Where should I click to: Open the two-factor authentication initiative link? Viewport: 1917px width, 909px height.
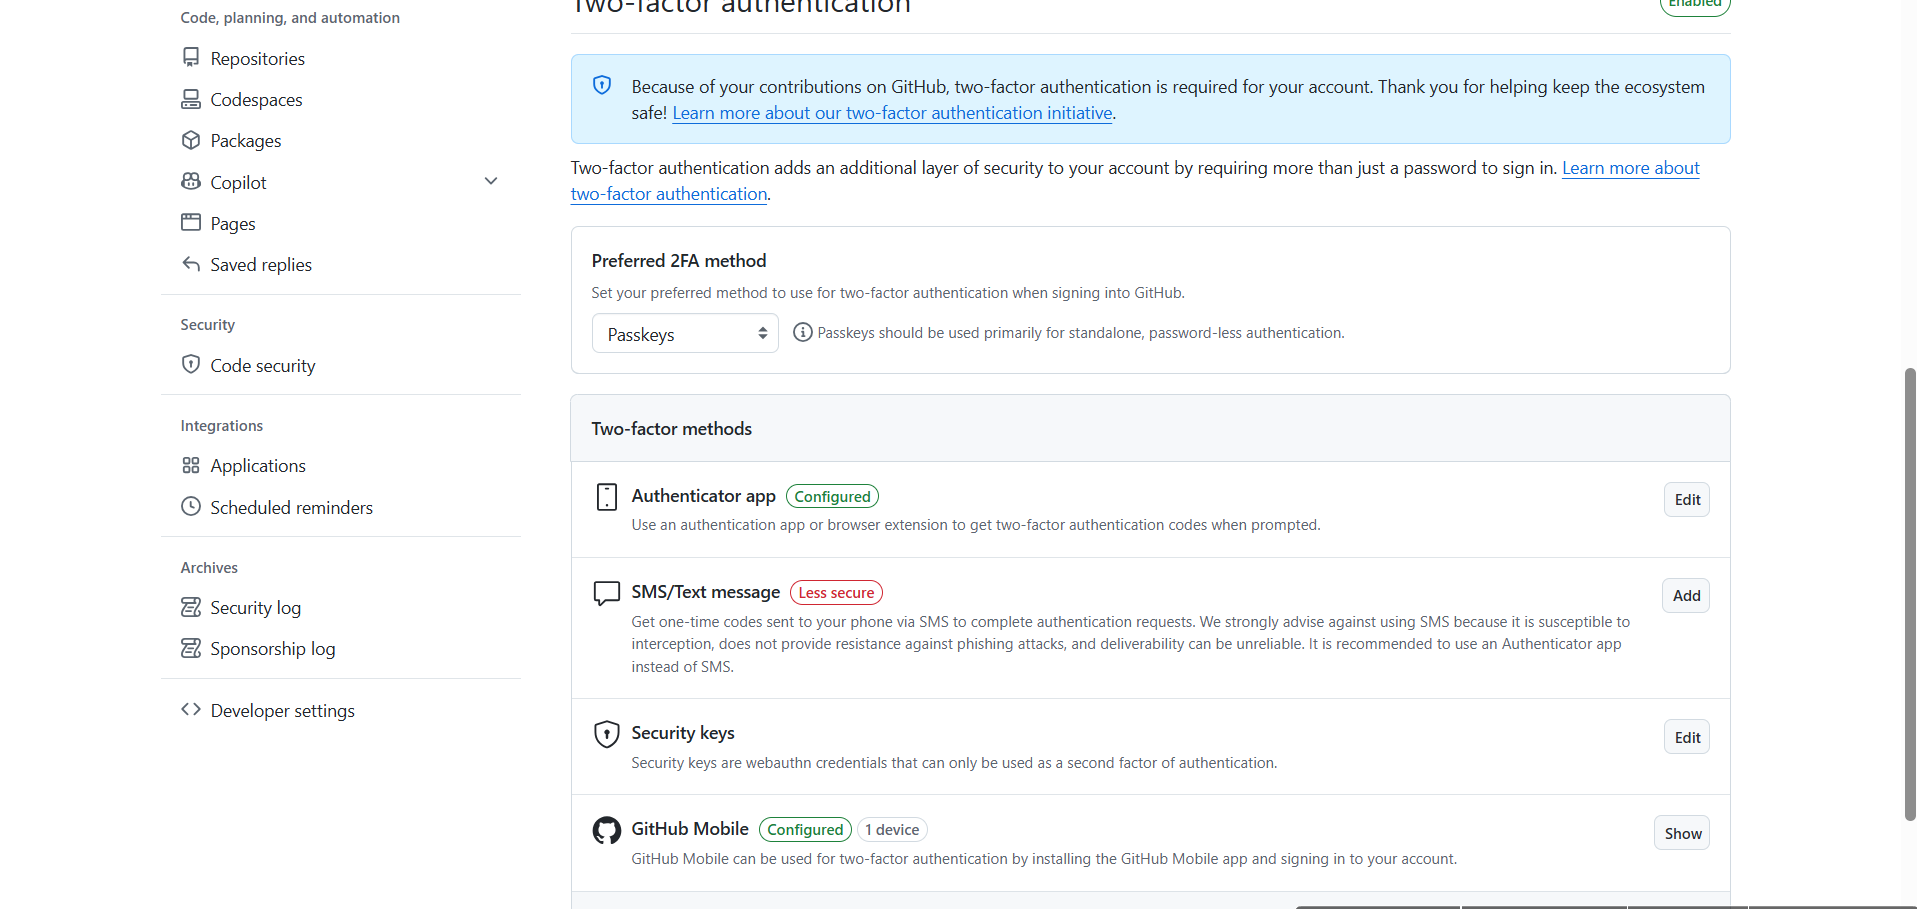893,113
